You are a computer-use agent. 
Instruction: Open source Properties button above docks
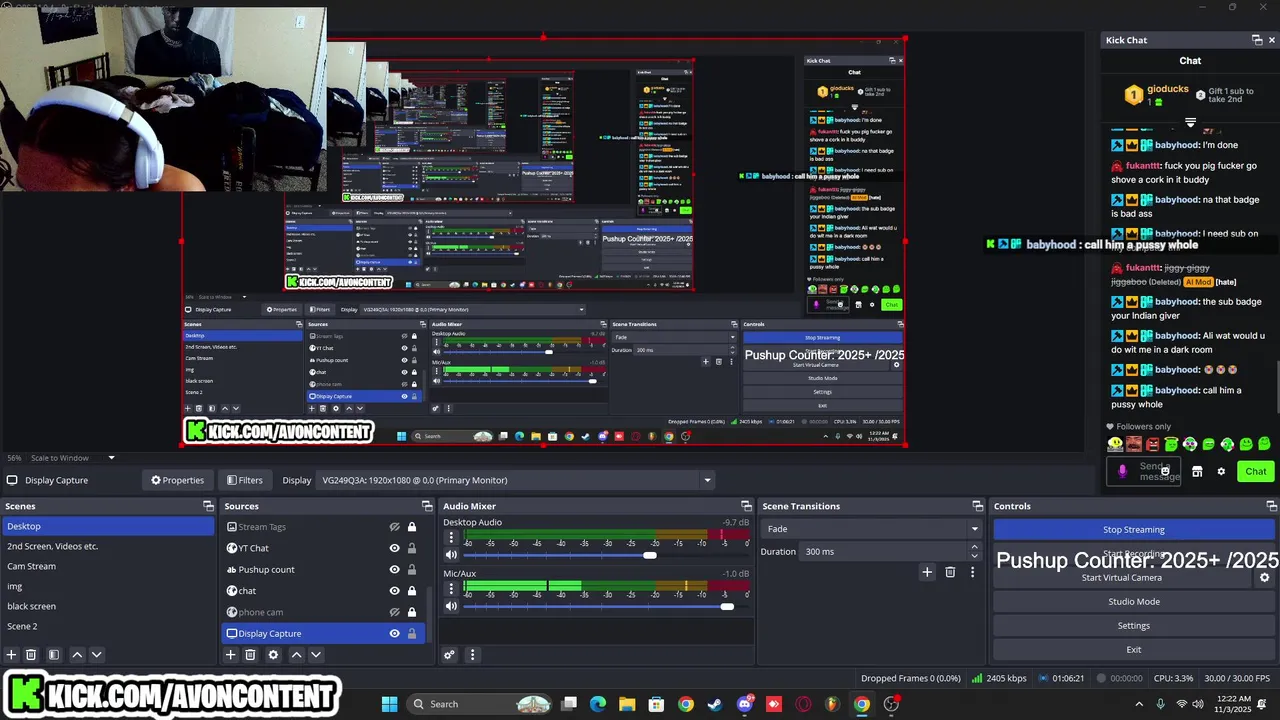coord(177,480)
